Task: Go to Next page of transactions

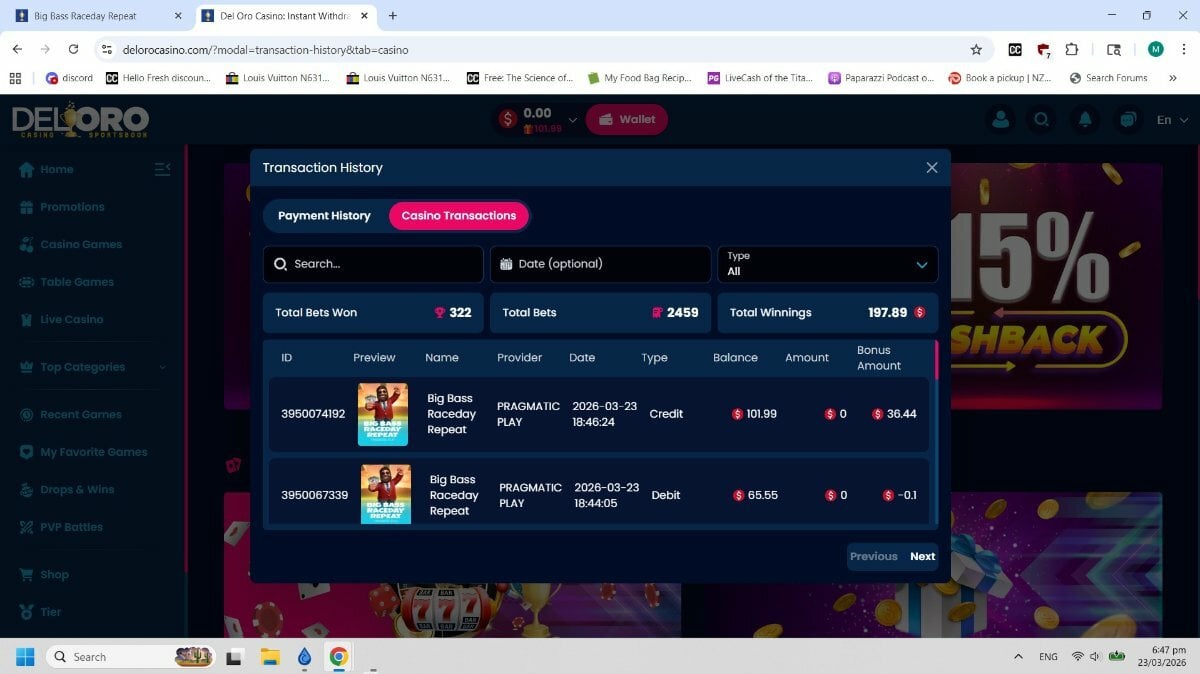Action: (922, 557)
